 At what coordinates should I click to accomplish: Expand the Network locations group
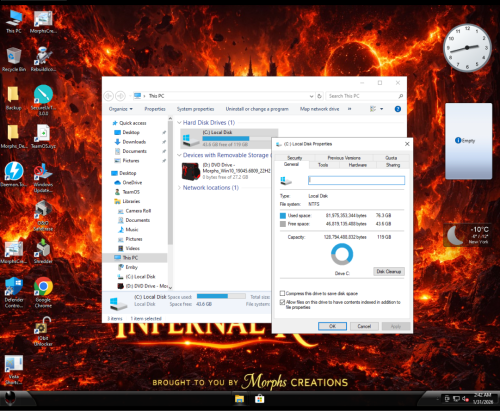click(x=179, y=188)
